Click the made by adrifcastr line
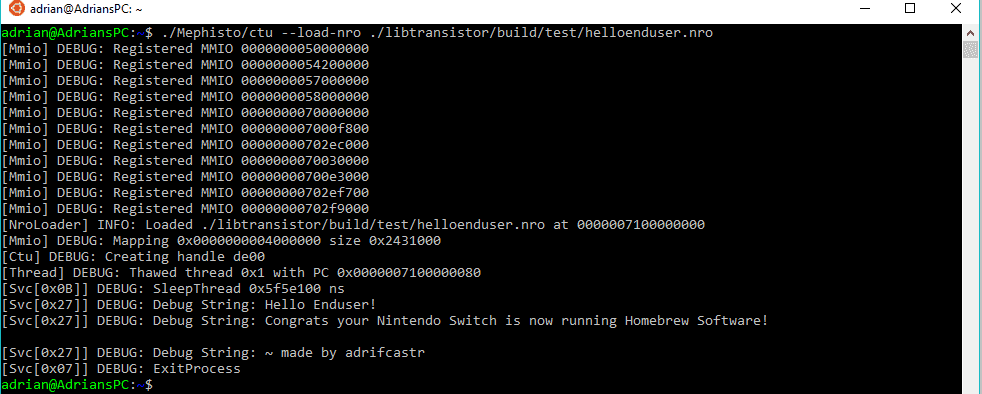The height and width of the screenshot is (394, 982). pyautogui.click(x=213, y=353)
